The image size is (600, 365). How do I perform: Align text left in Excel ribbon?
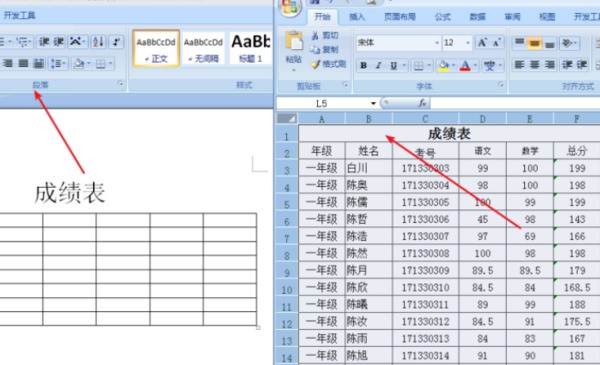click(519, 65)
